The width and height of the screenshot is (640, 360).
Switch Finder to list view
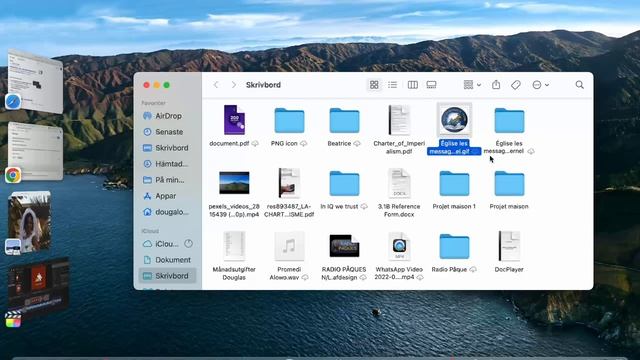pyautogui.click(x=393, y=84)
